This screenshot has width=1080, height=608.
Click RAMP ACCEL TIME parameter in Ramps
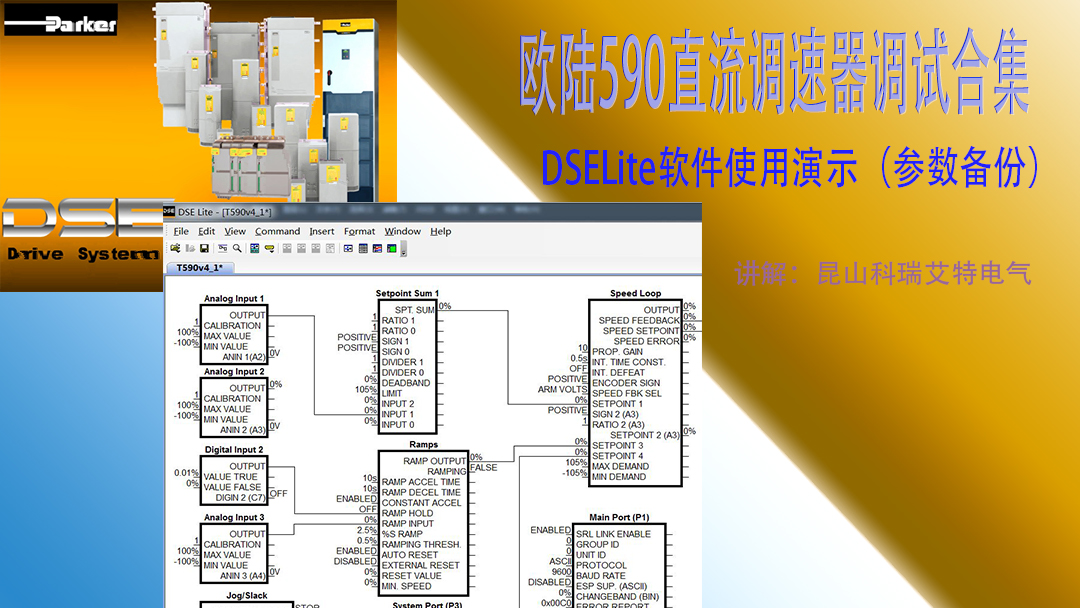421,482
